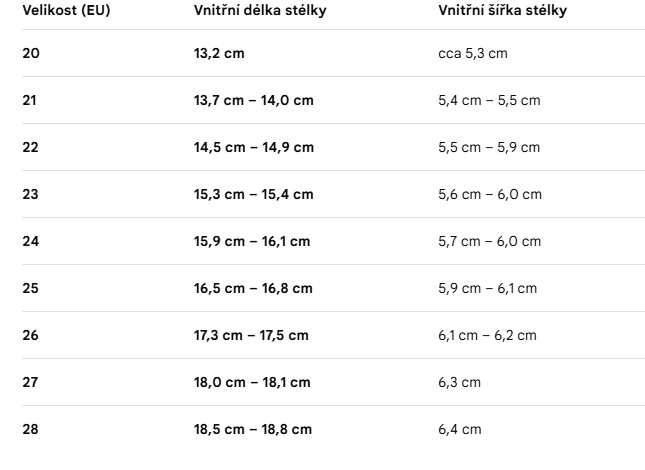
Task: Click the Vnitřní šířka stélky header
Action: [502, 10]
